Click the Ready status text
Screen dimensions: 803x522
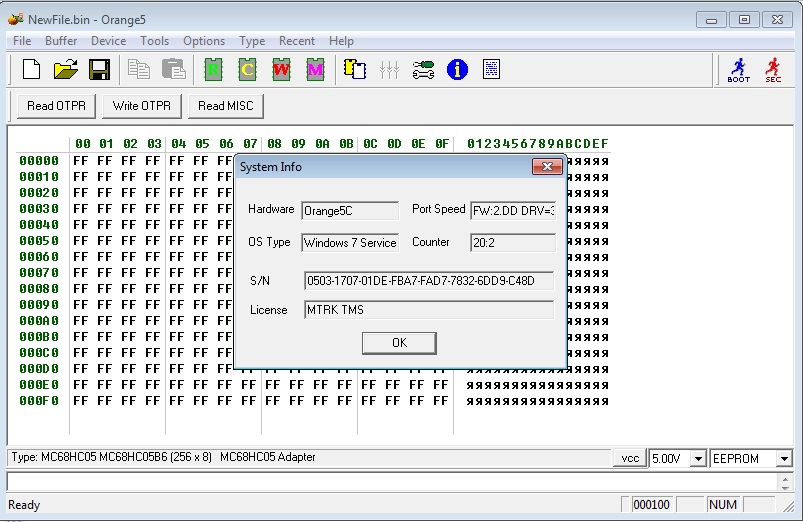point(24,505)
